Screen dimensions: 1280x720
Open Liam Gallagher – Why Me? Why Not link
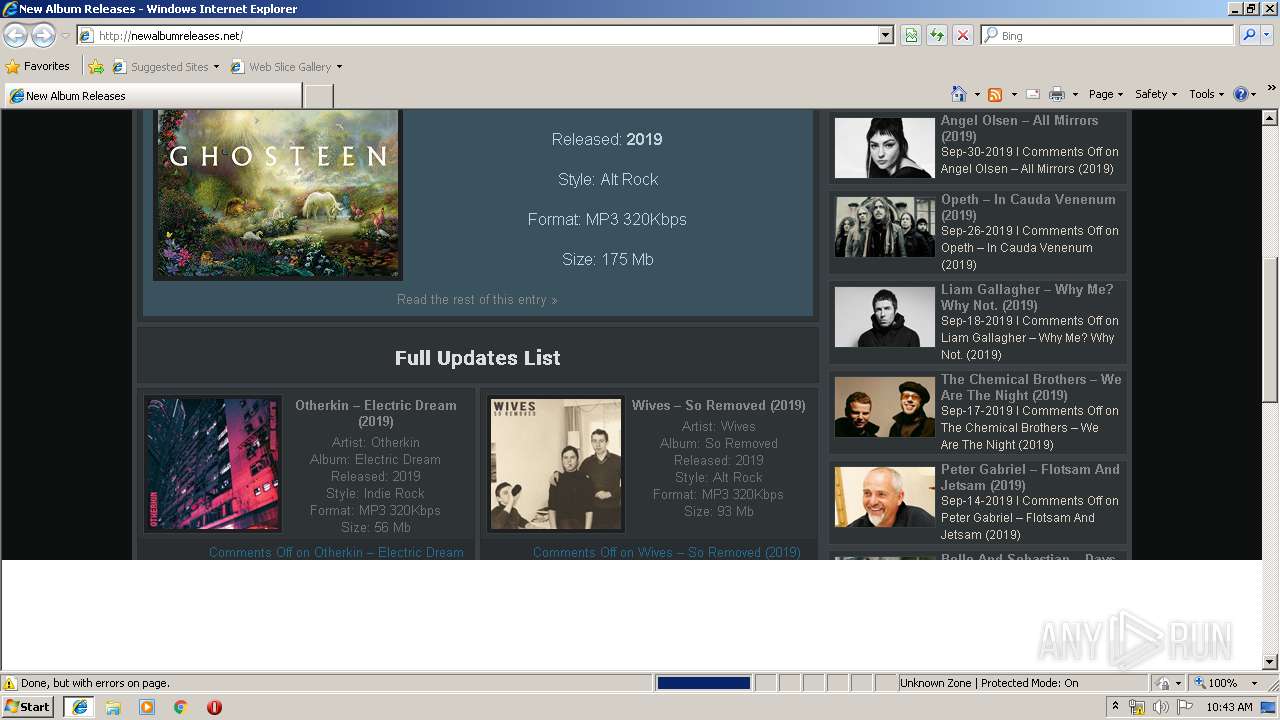pyautogui.click(x=1026, y=297)
